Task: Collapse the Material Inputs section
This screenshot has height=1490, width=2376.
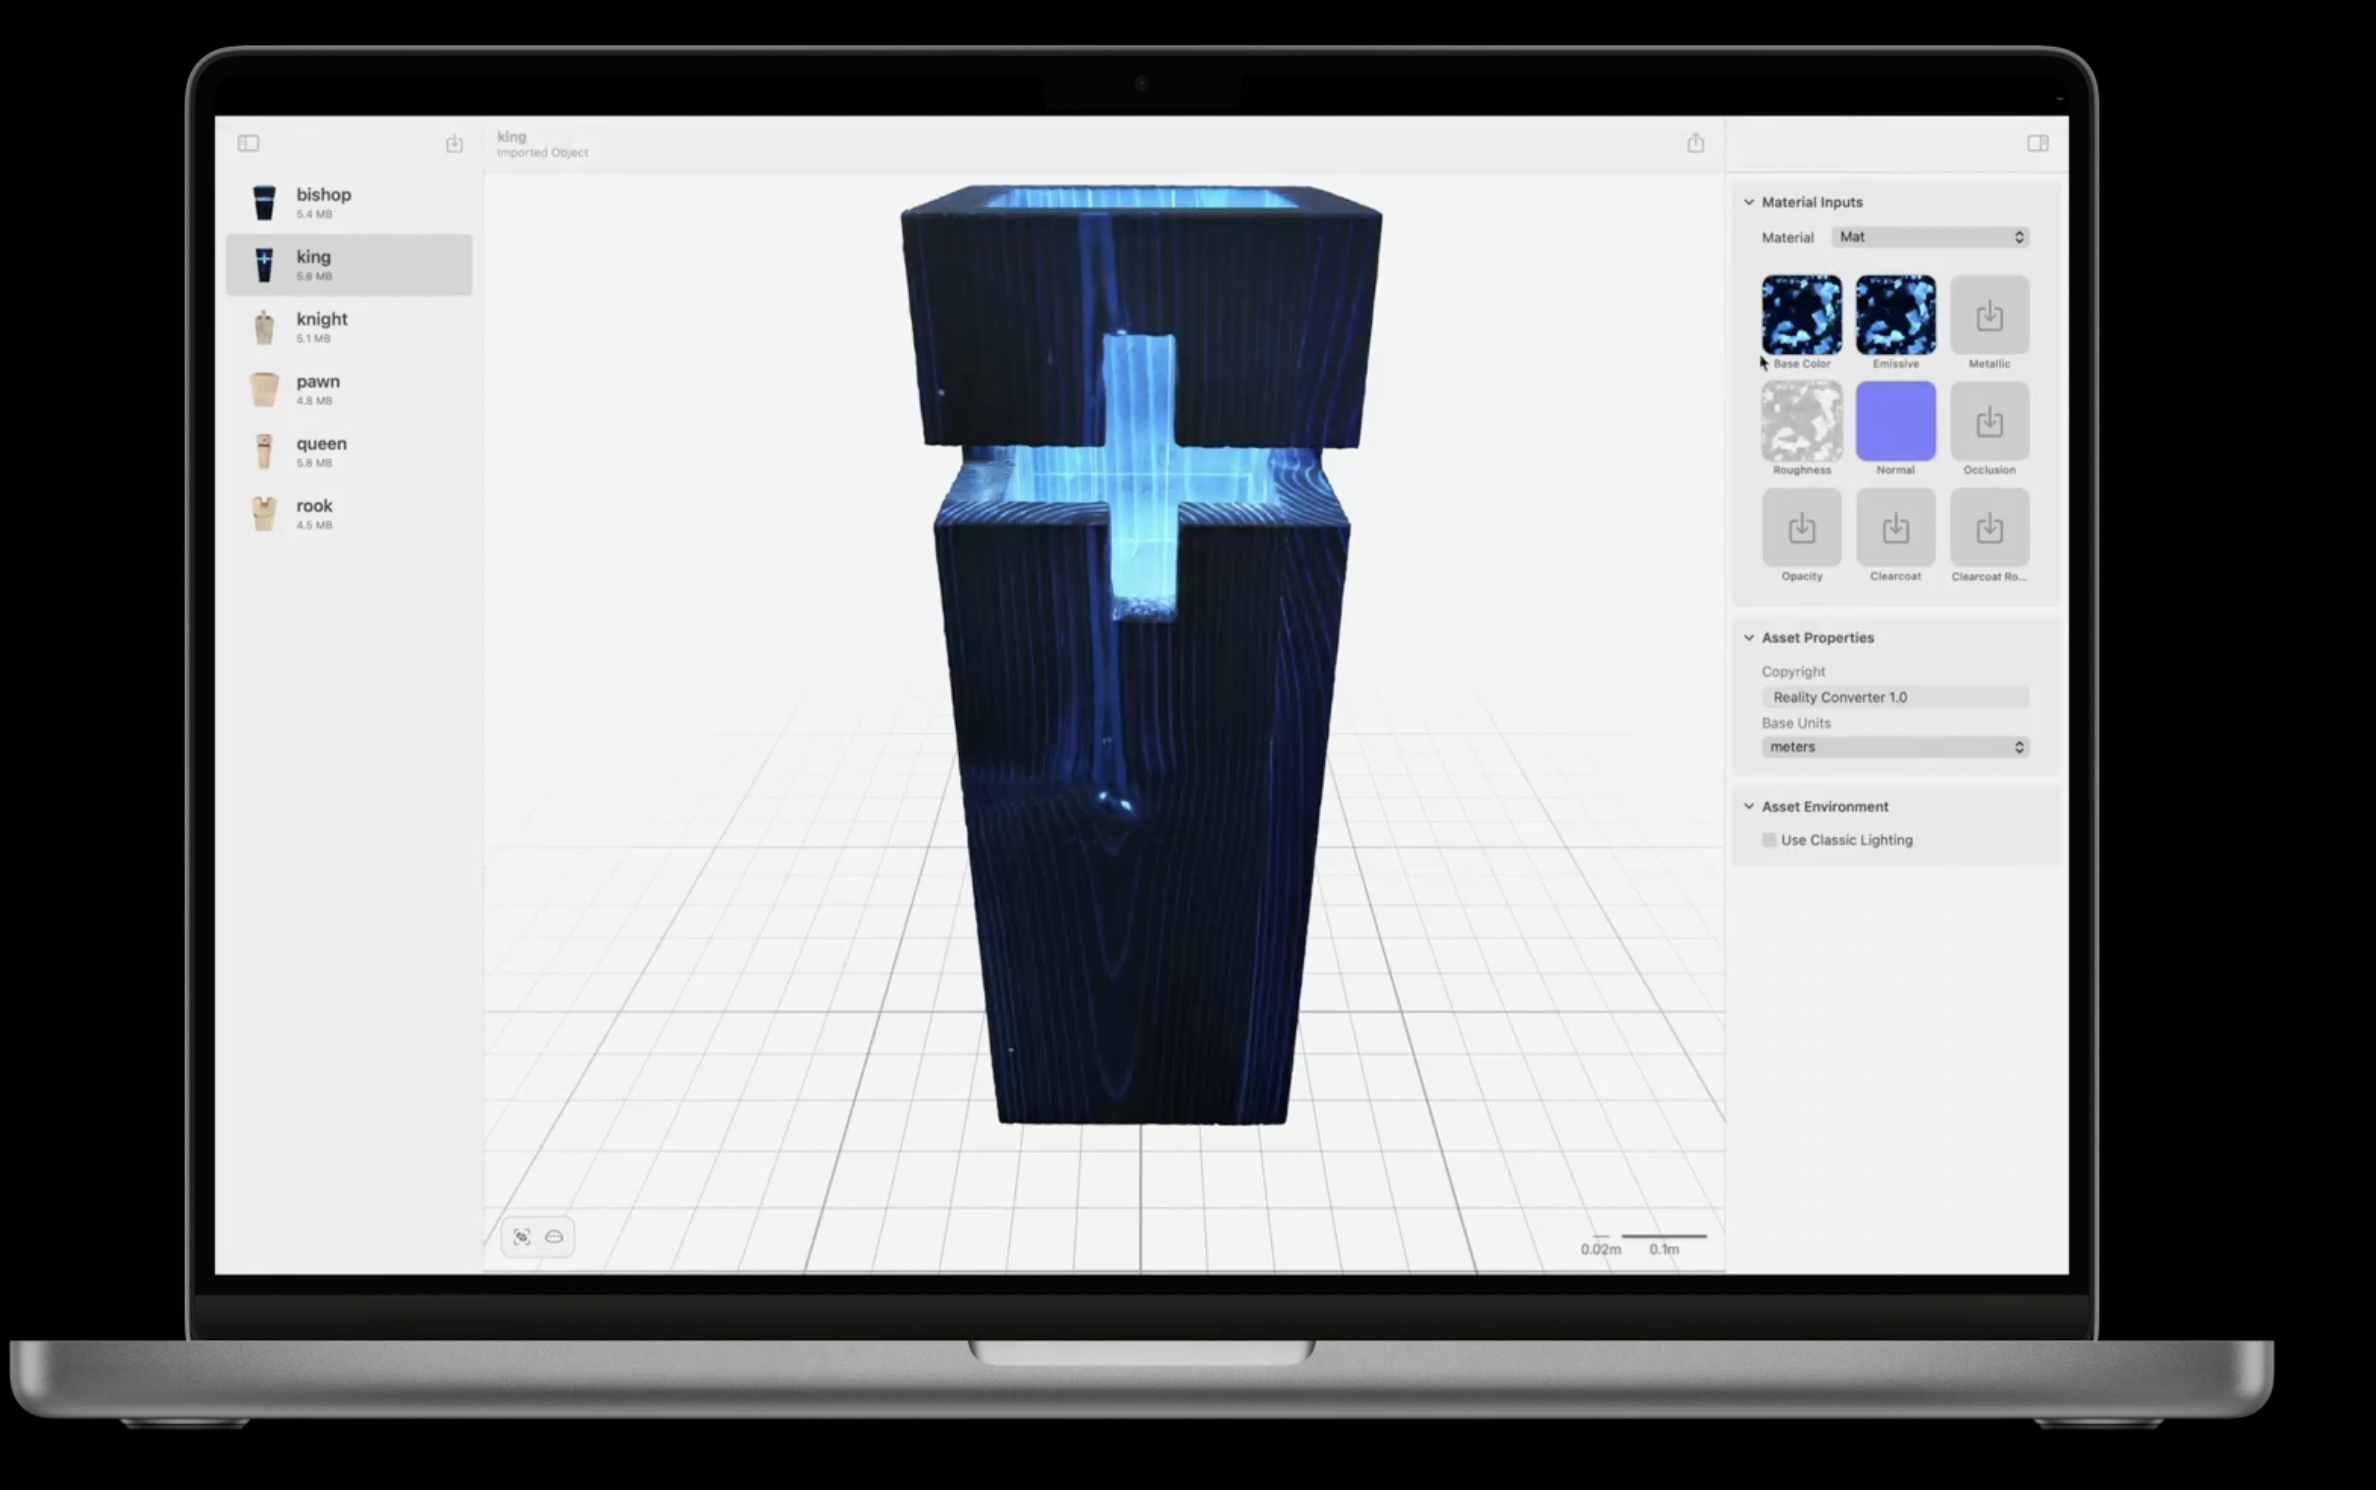Action: tap(1749, 202)
